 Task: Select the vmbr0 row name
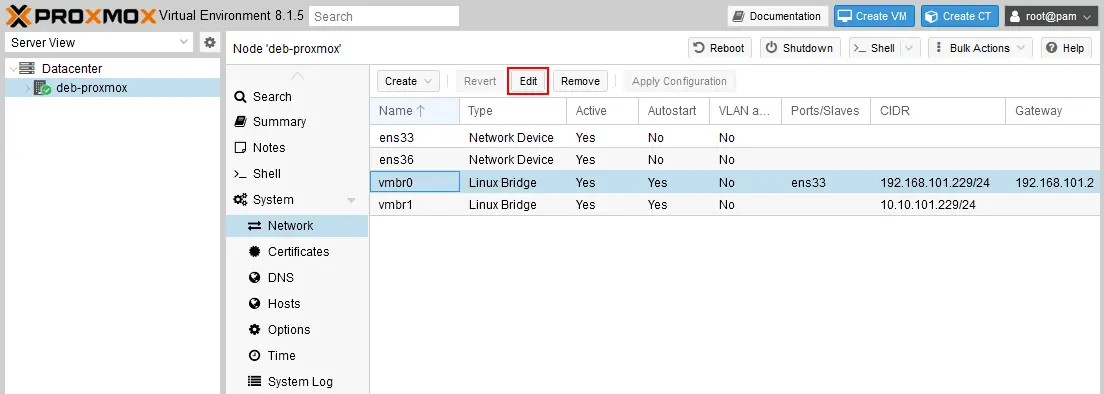(x=396, y=183)
